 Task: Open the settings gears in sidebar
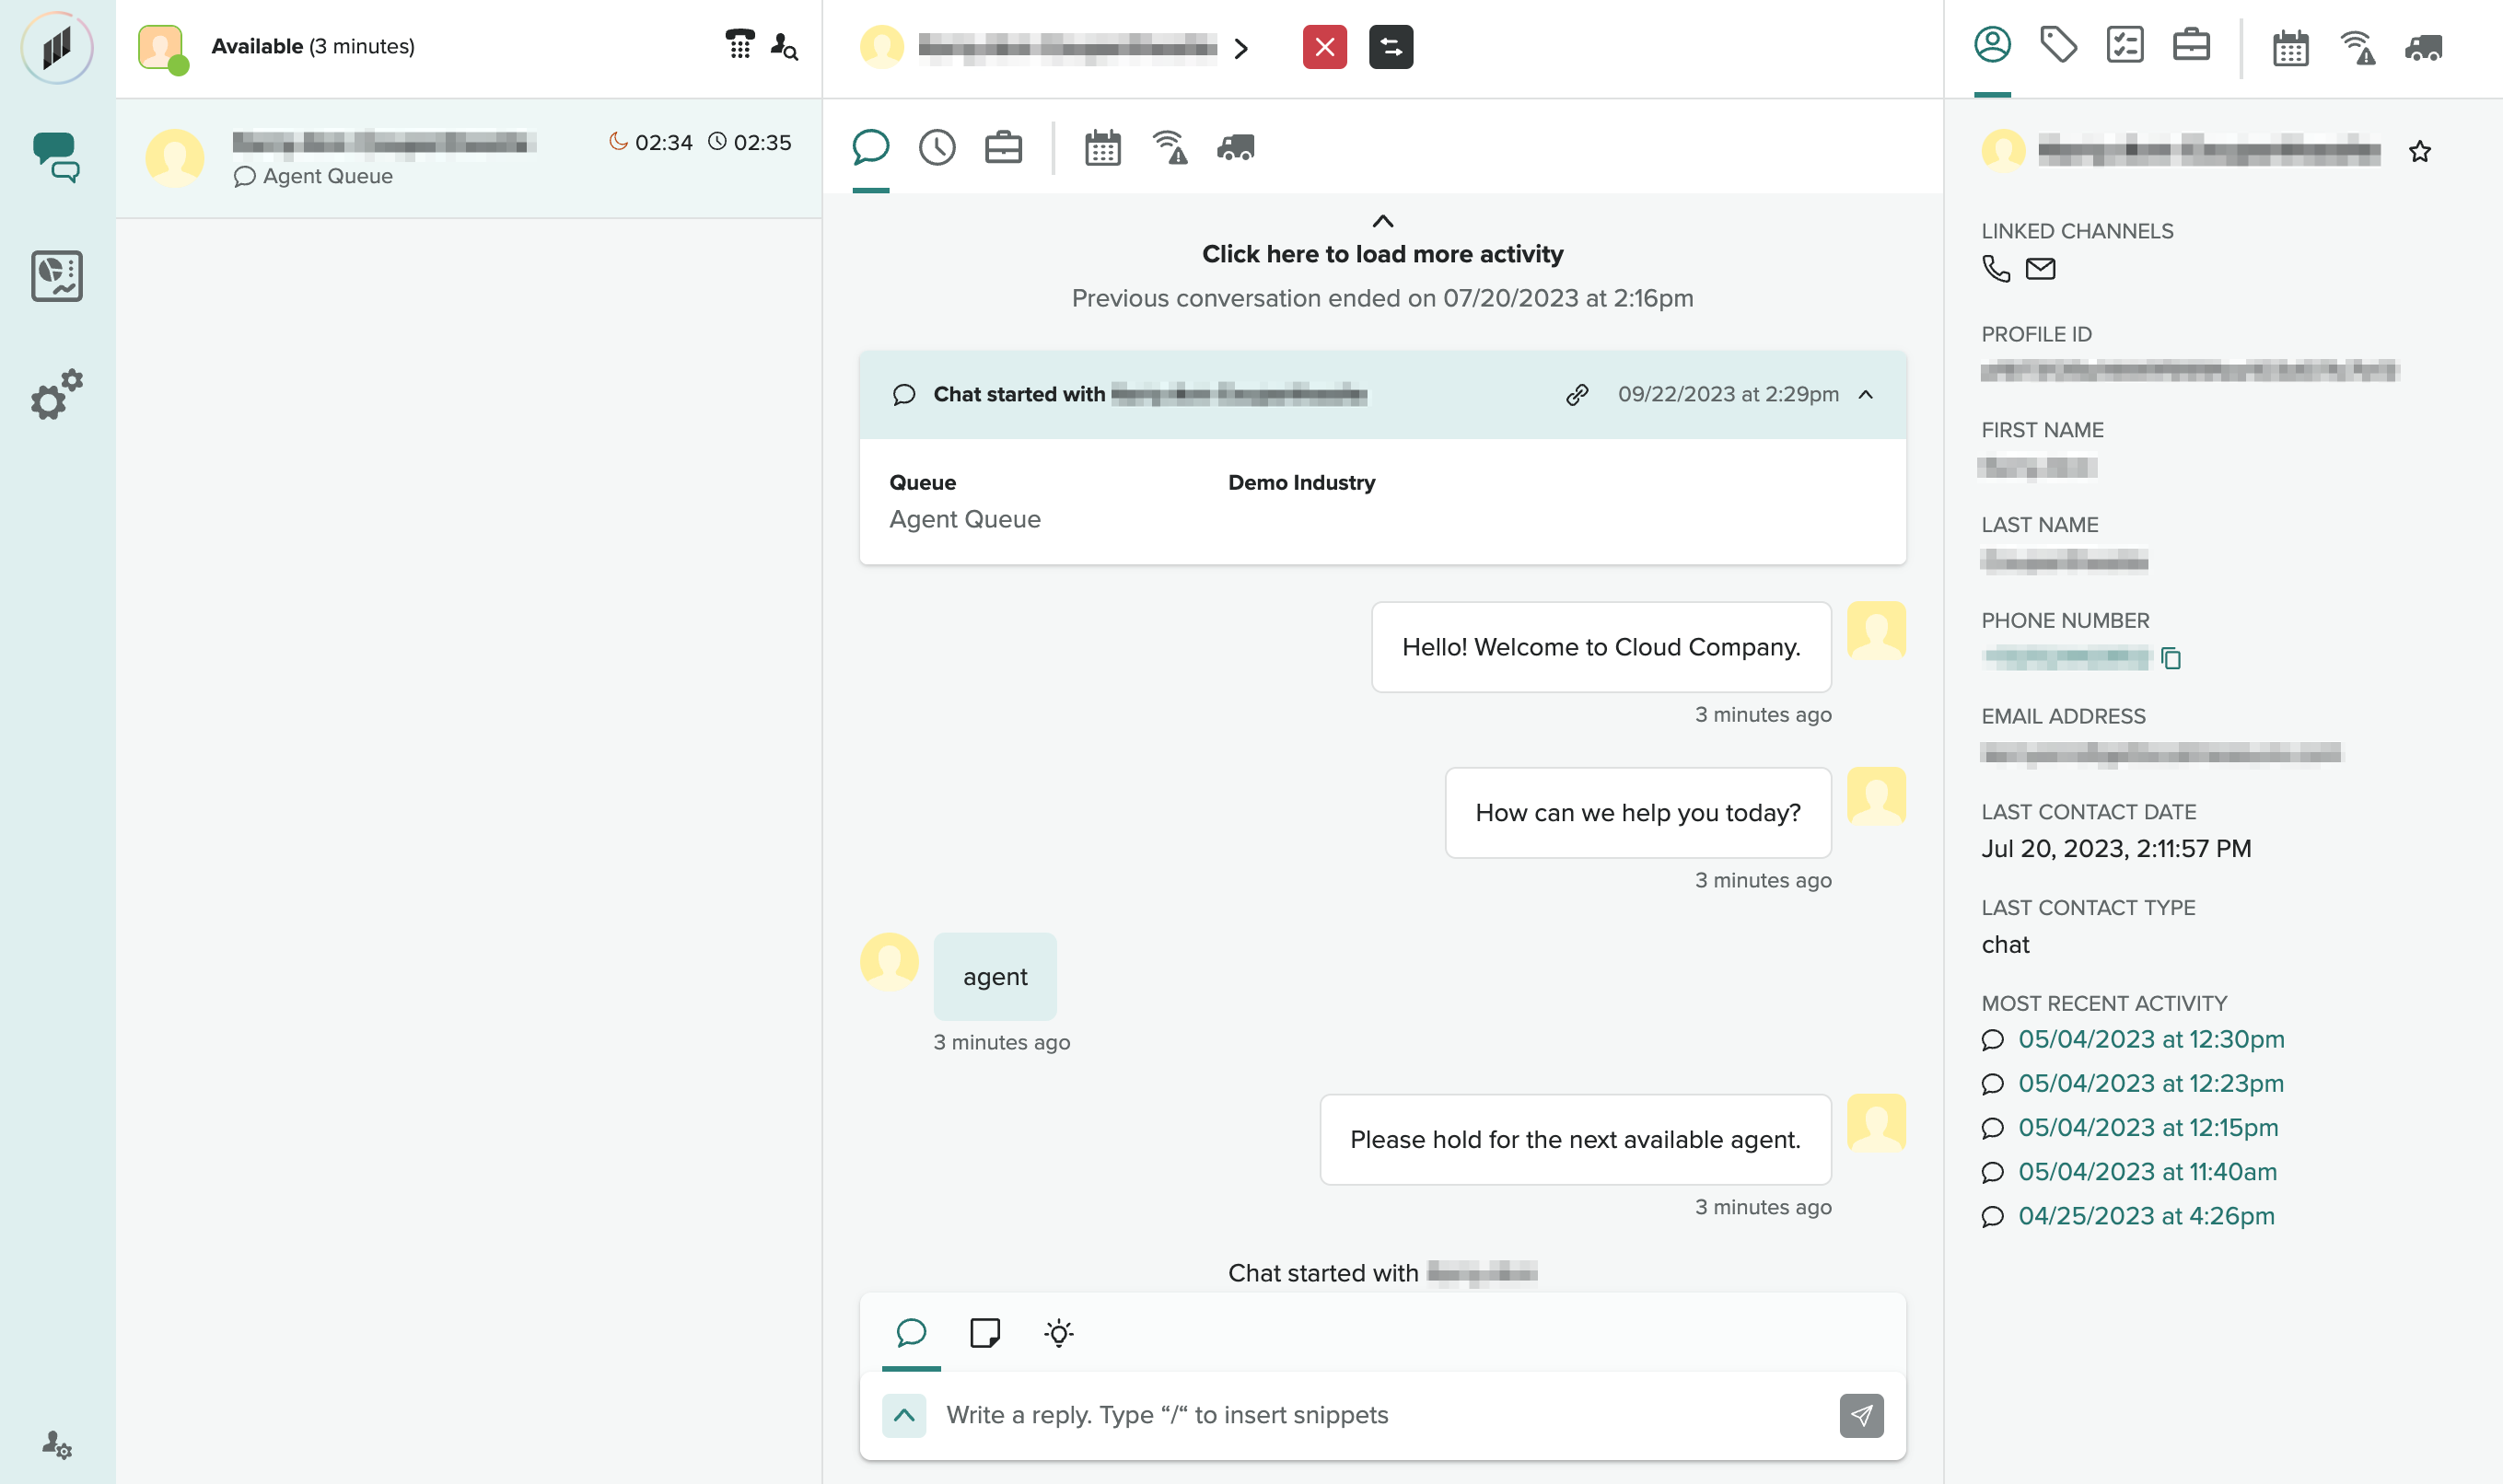[56, 395]
